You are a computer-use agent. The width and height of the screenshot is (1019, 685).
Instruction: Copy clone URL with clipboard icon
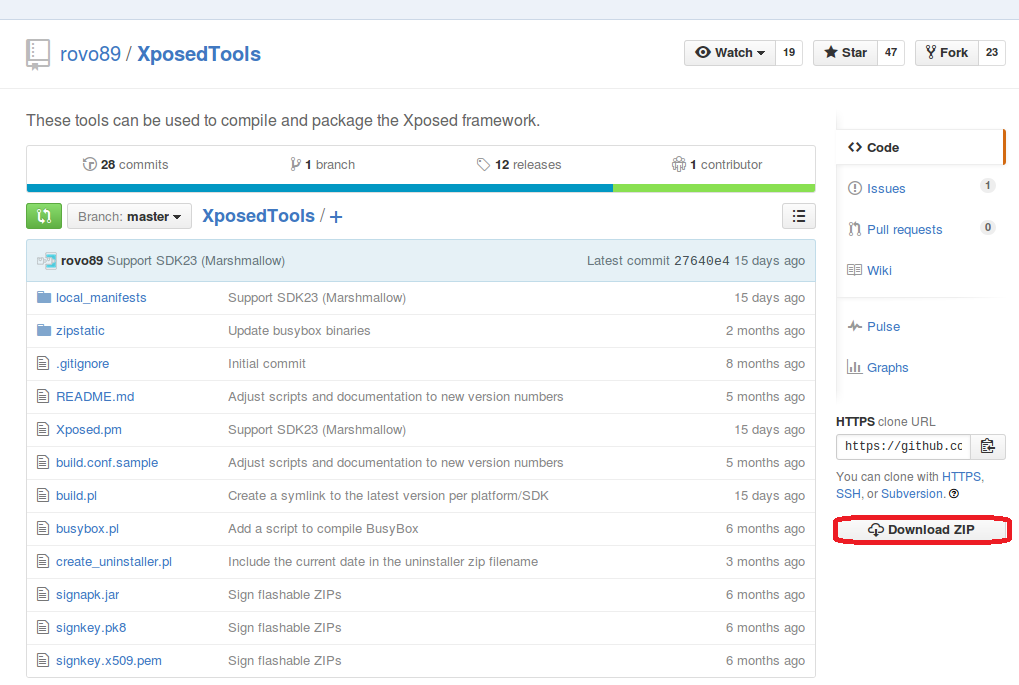click(x=988, y=446)
